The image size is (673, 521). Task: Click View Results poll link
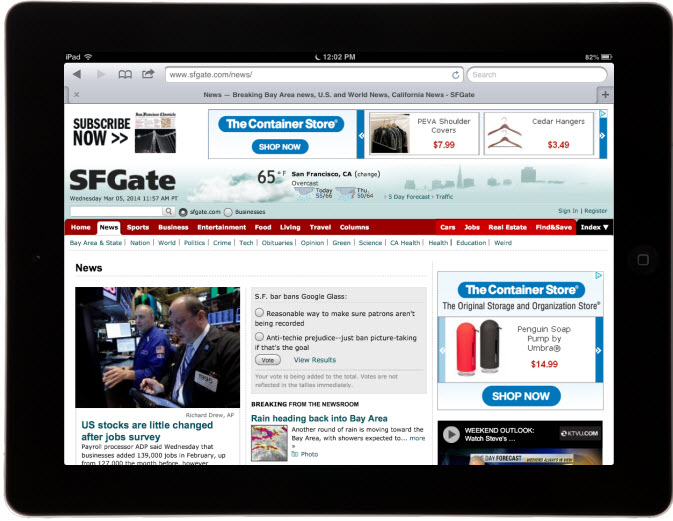tap(315, 360)
